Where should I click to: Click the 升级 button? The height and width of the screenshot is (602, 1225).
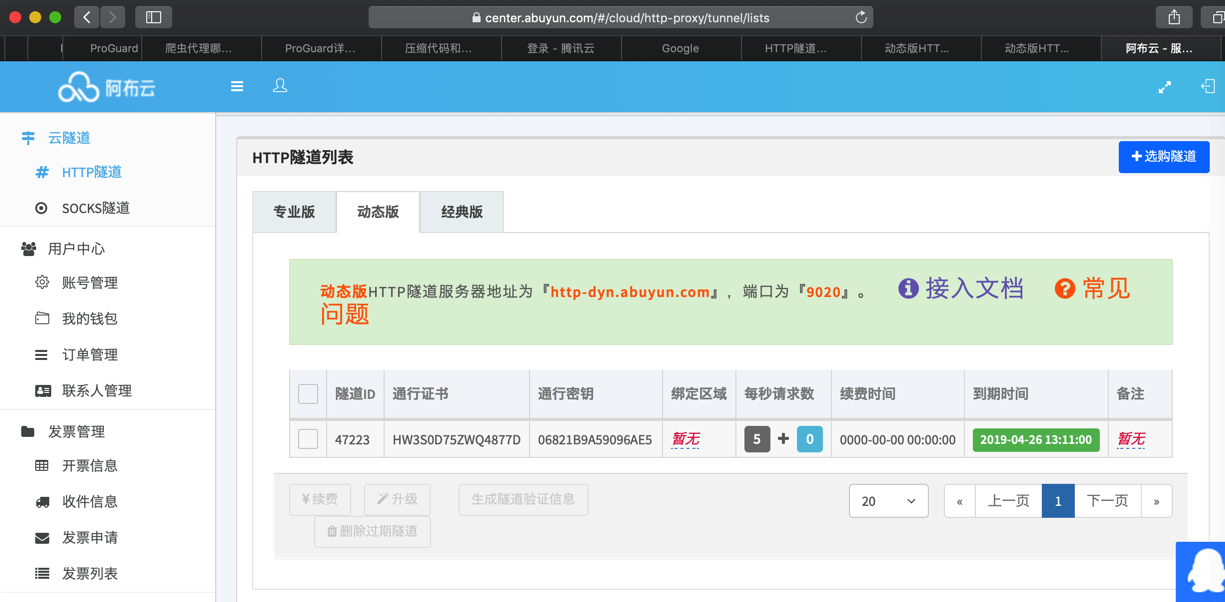(x=397, y=499)
